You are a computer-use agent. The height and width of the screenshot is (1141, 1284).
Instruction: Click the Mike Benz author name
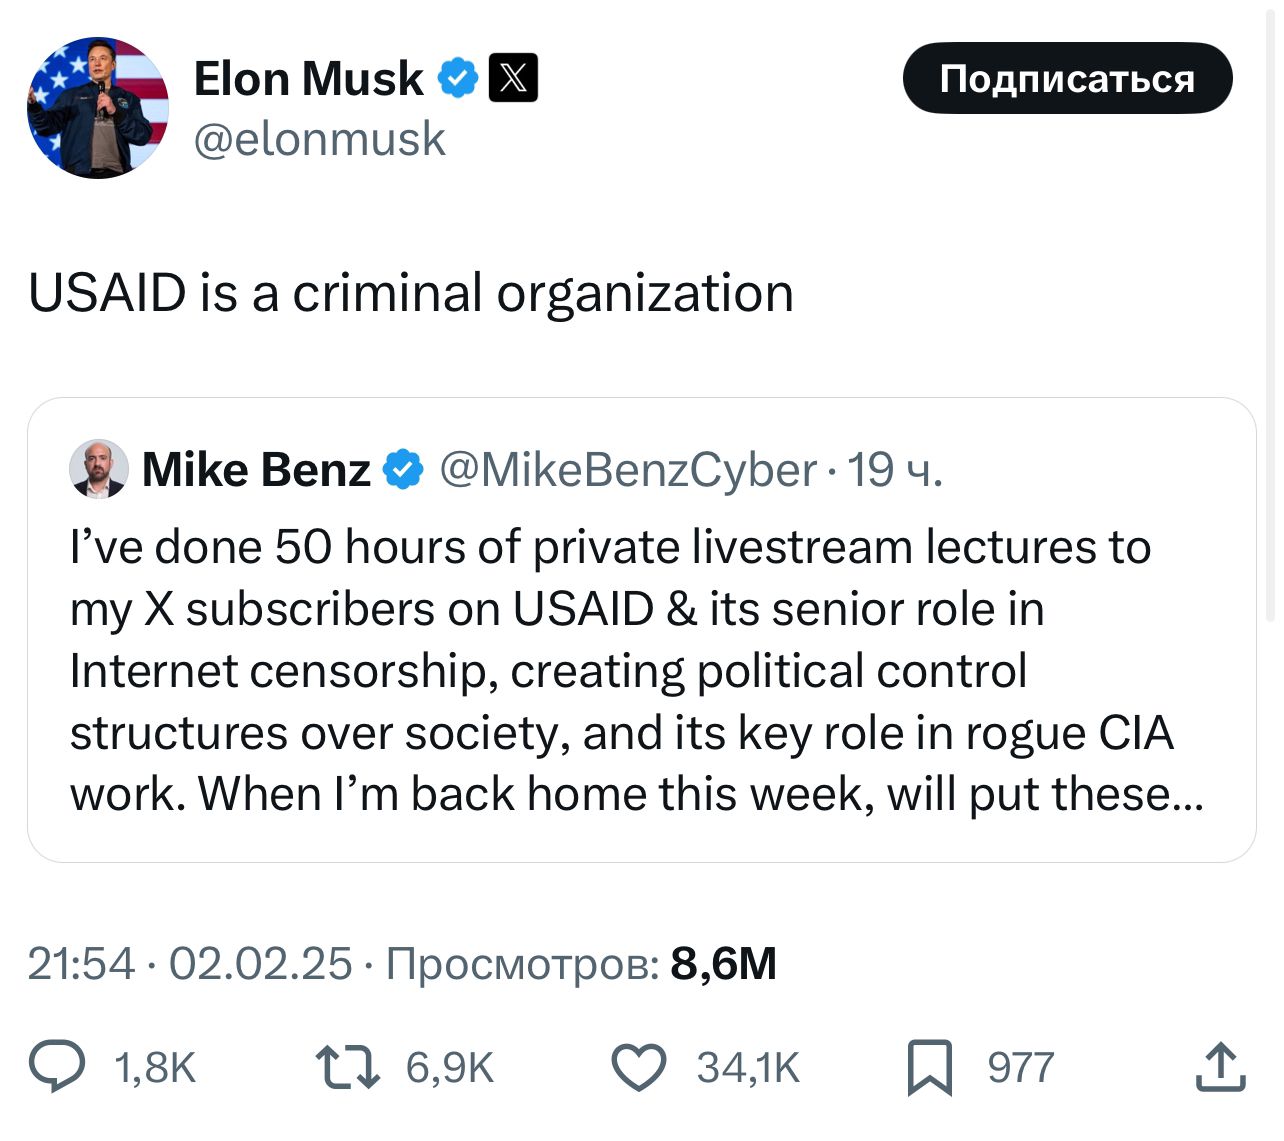[256, 469]
